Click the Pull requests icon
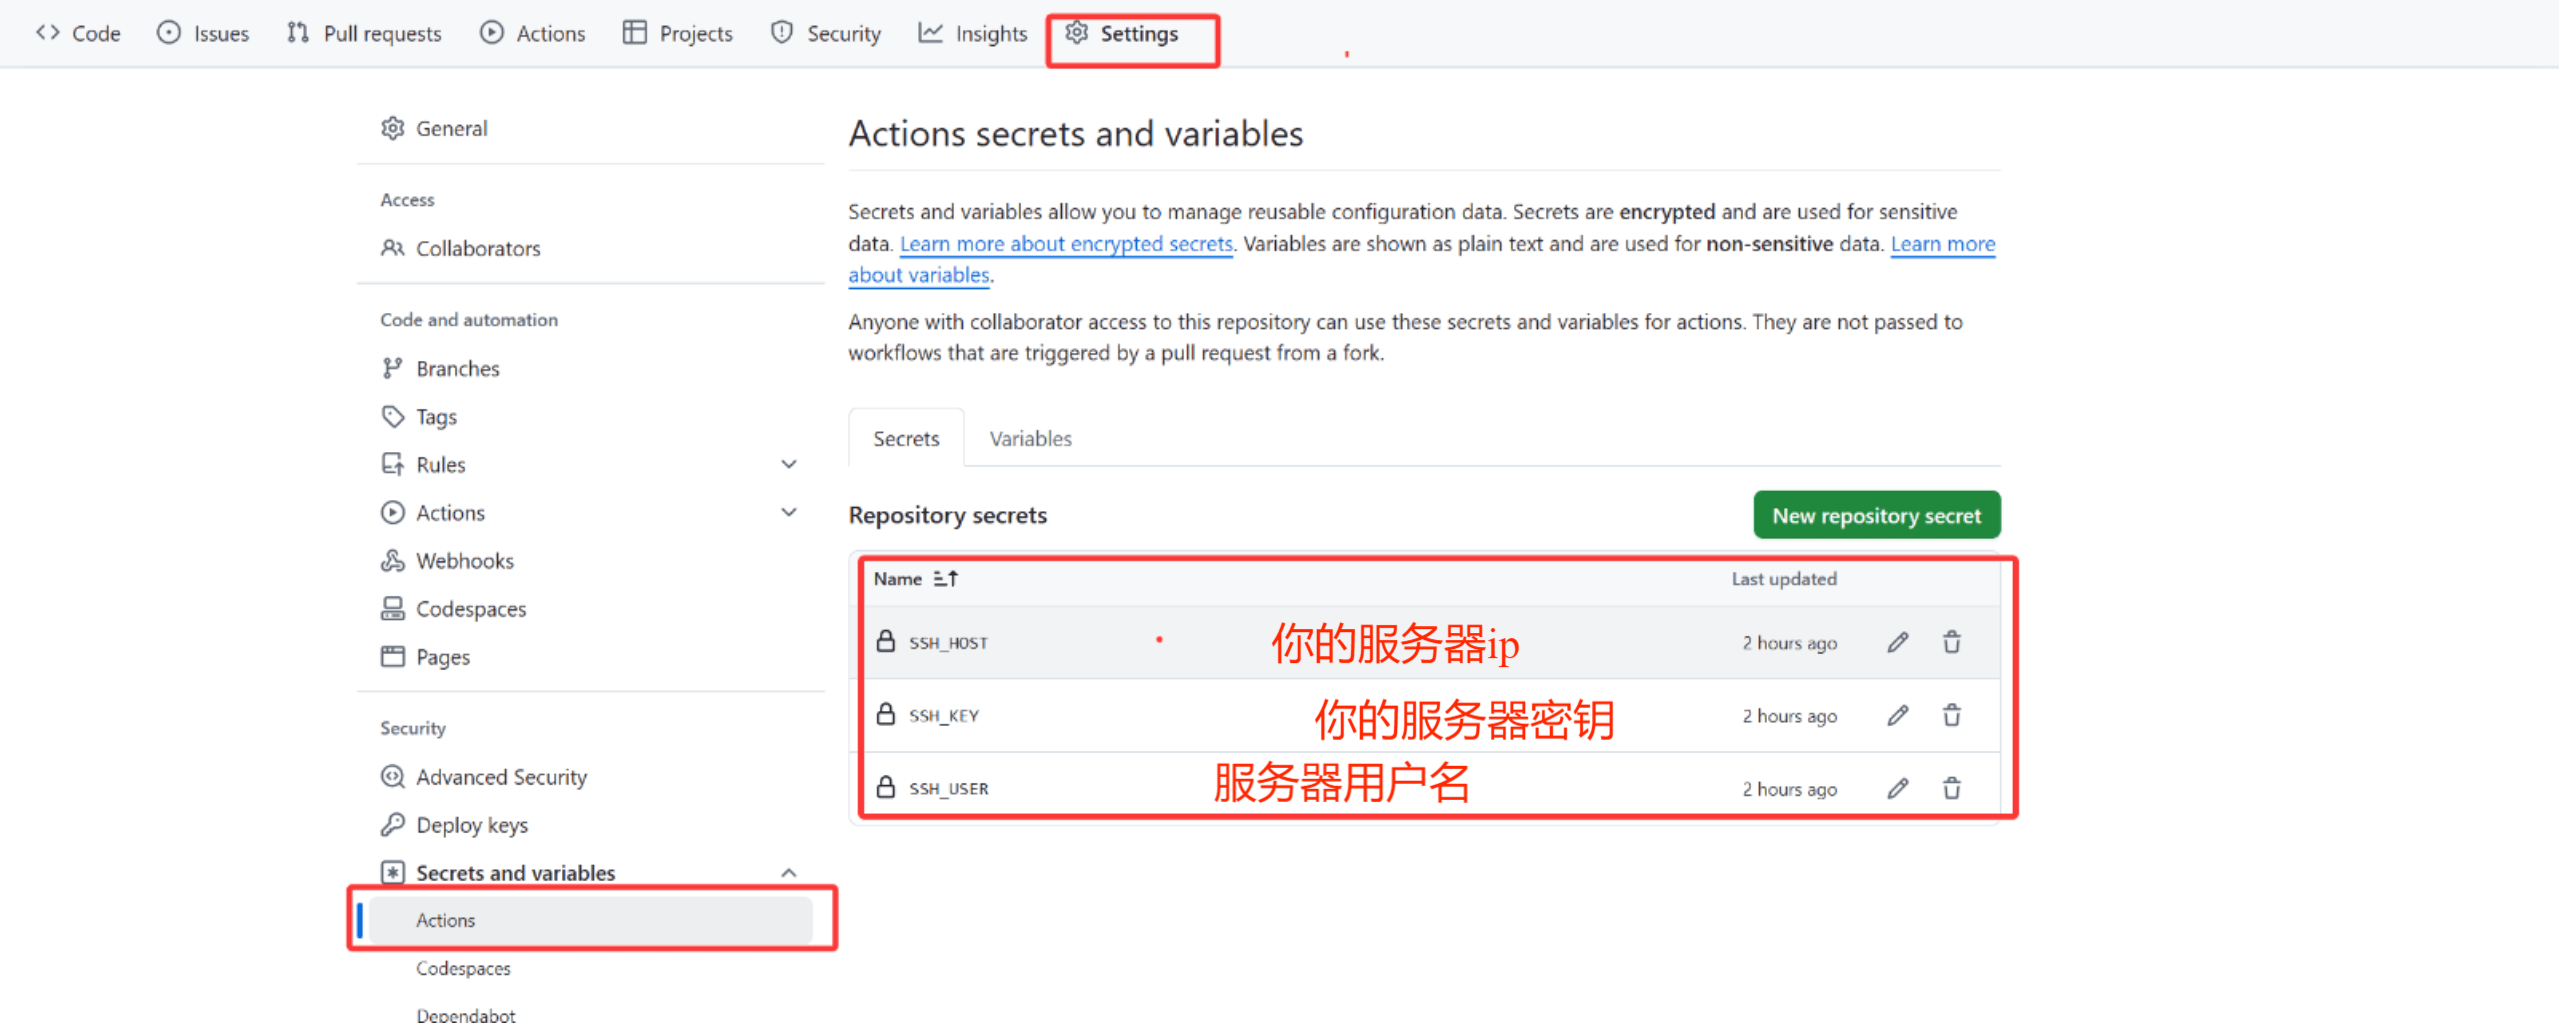This screenshot has width=2559, height=1023. (297, 32)
